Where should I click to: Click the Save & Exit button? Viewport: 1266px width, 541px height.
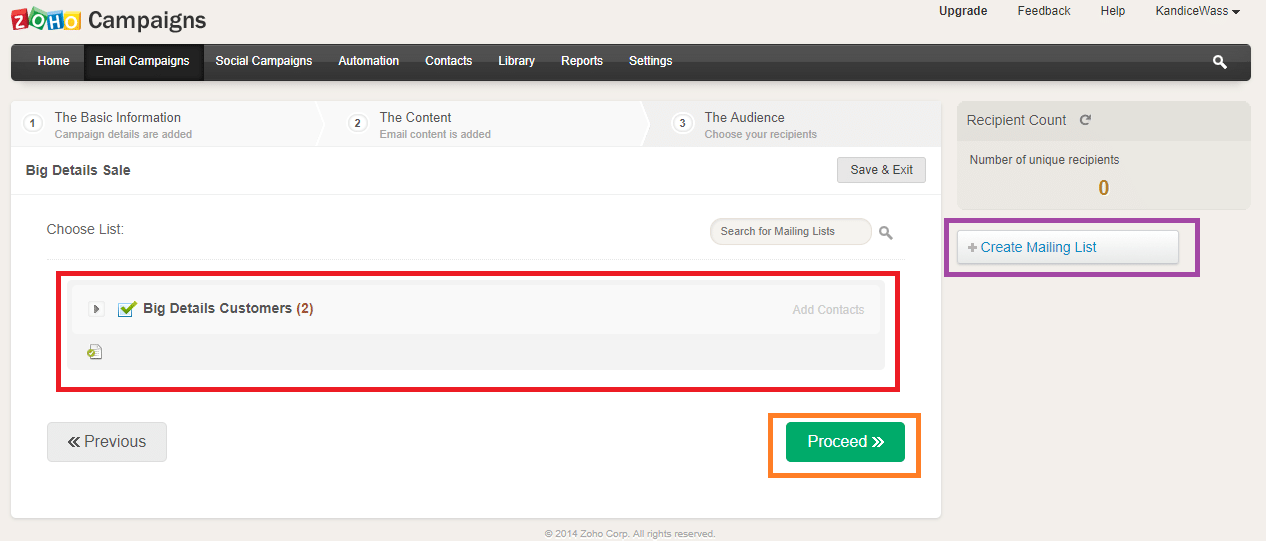tap(881, 170)
